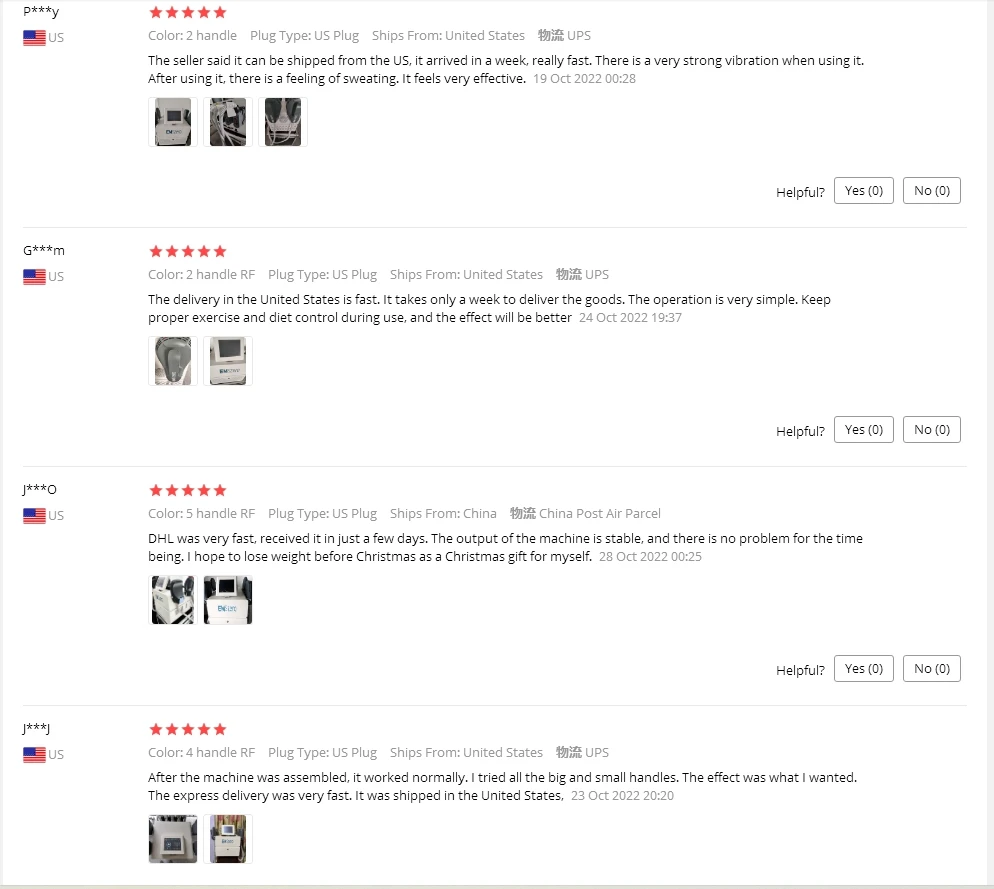994x889 pixels.
Task: Click US flag icon beside G***m
Action: pos(34,277)
